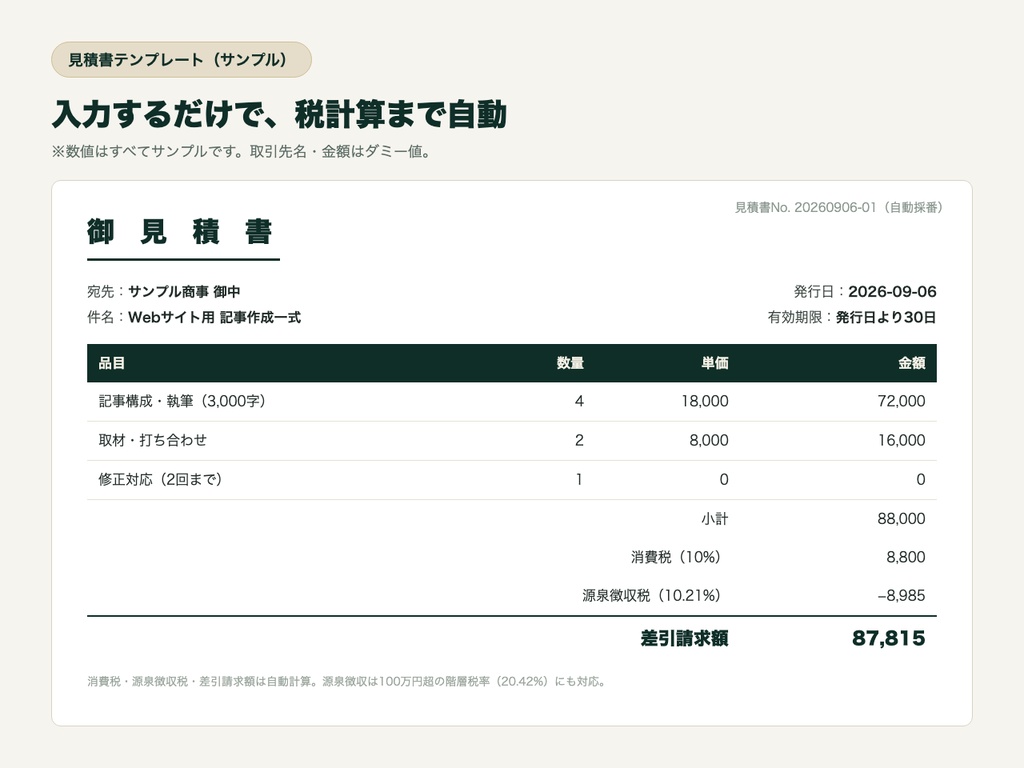Click the 御見積書 document title
This screenshot has width=1024, height=768.
click(x=180, y=232)
